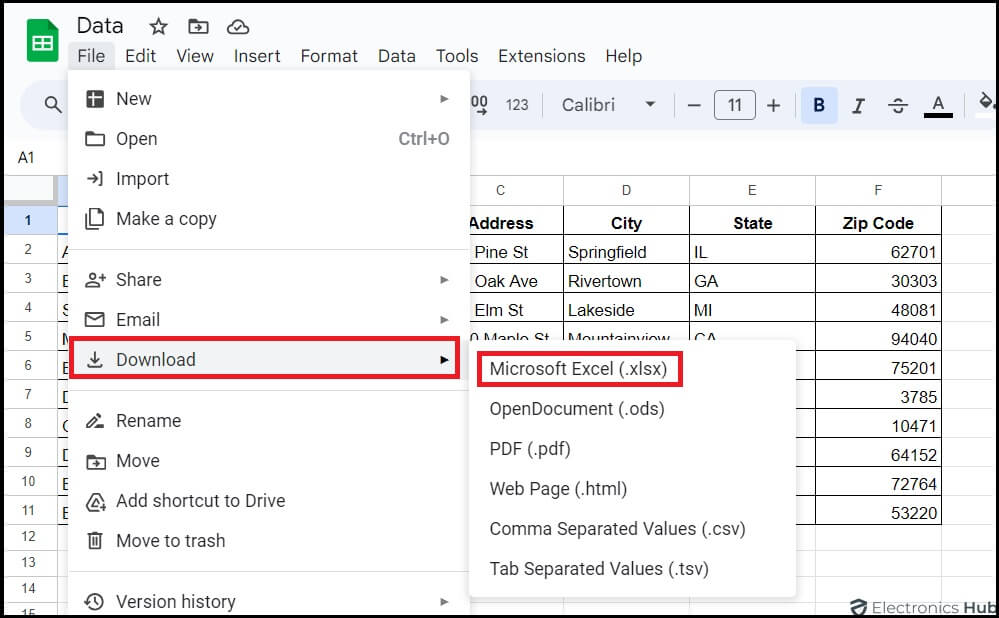999x618 pixels.
Task: Increase font size with plus button
Action: (x=773, y=105)
